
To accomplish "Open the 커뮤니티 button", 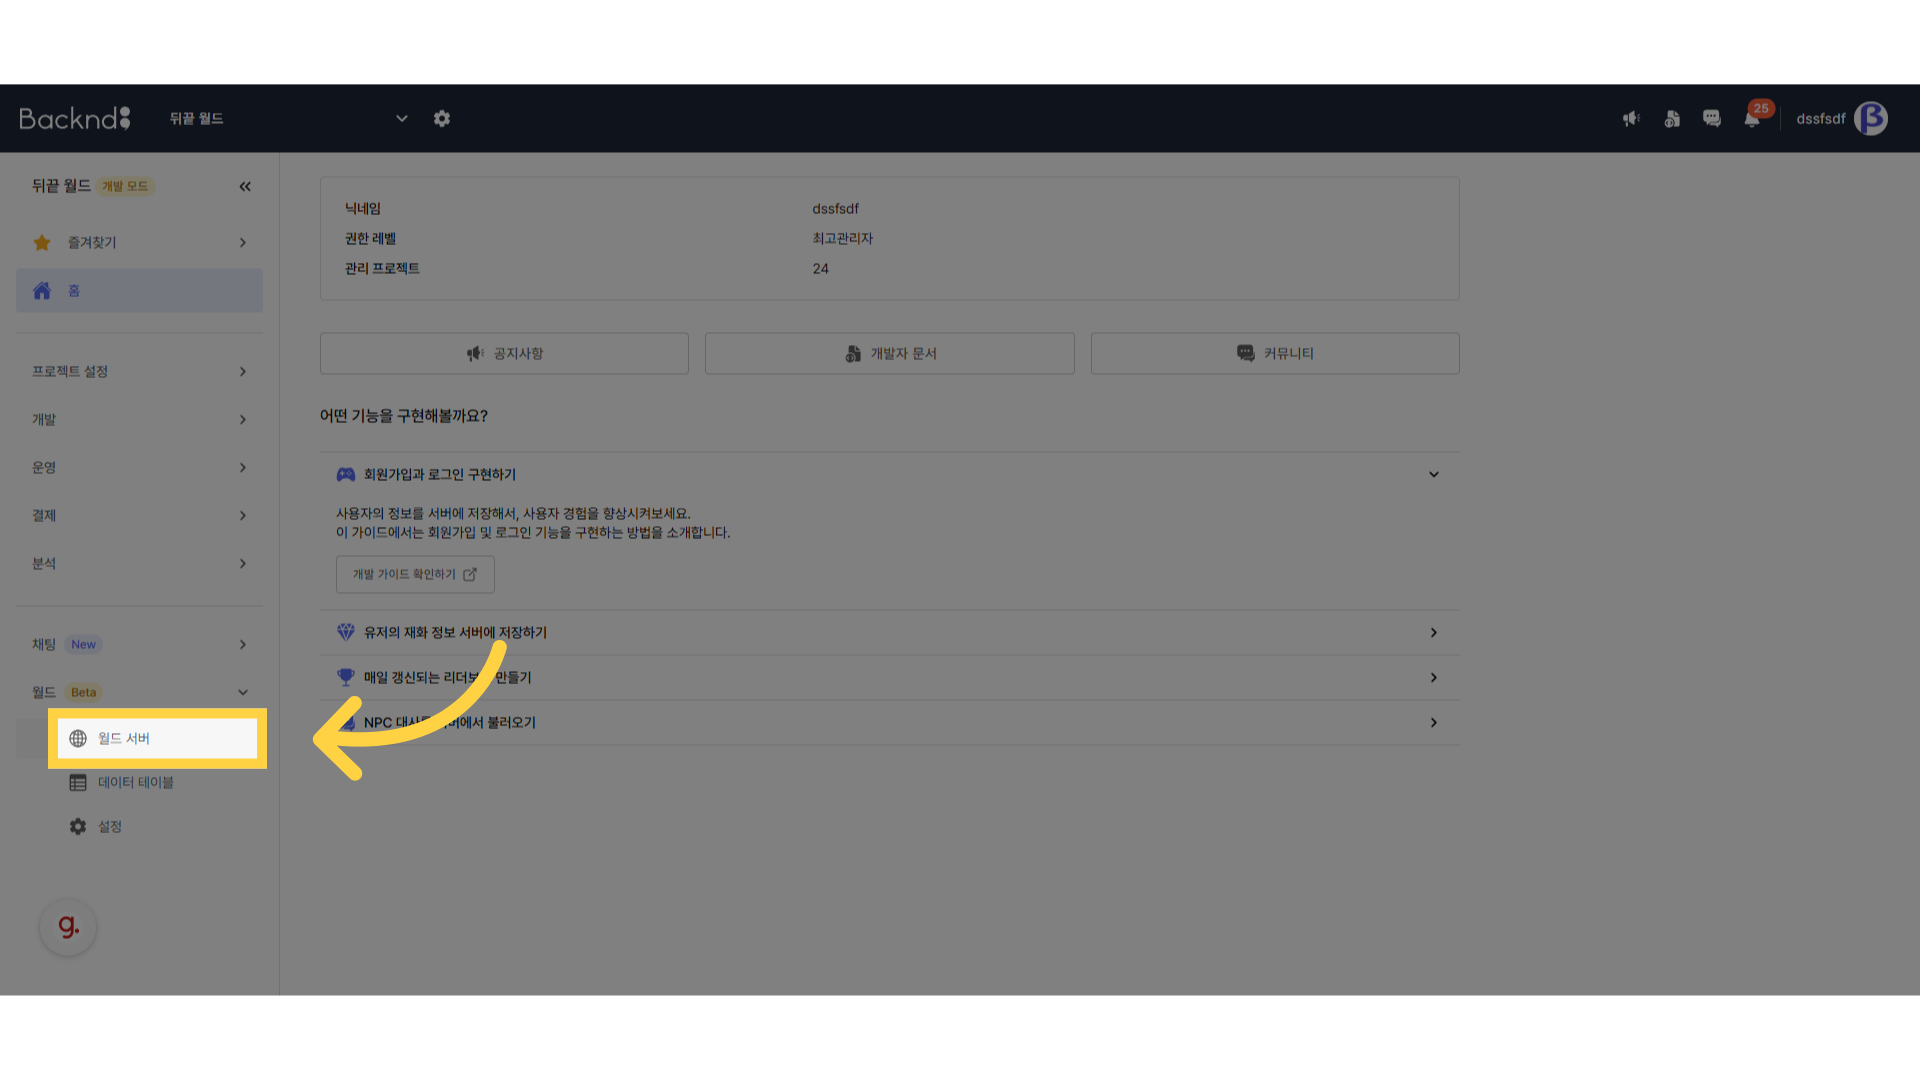I will (x=1274, y=353).
